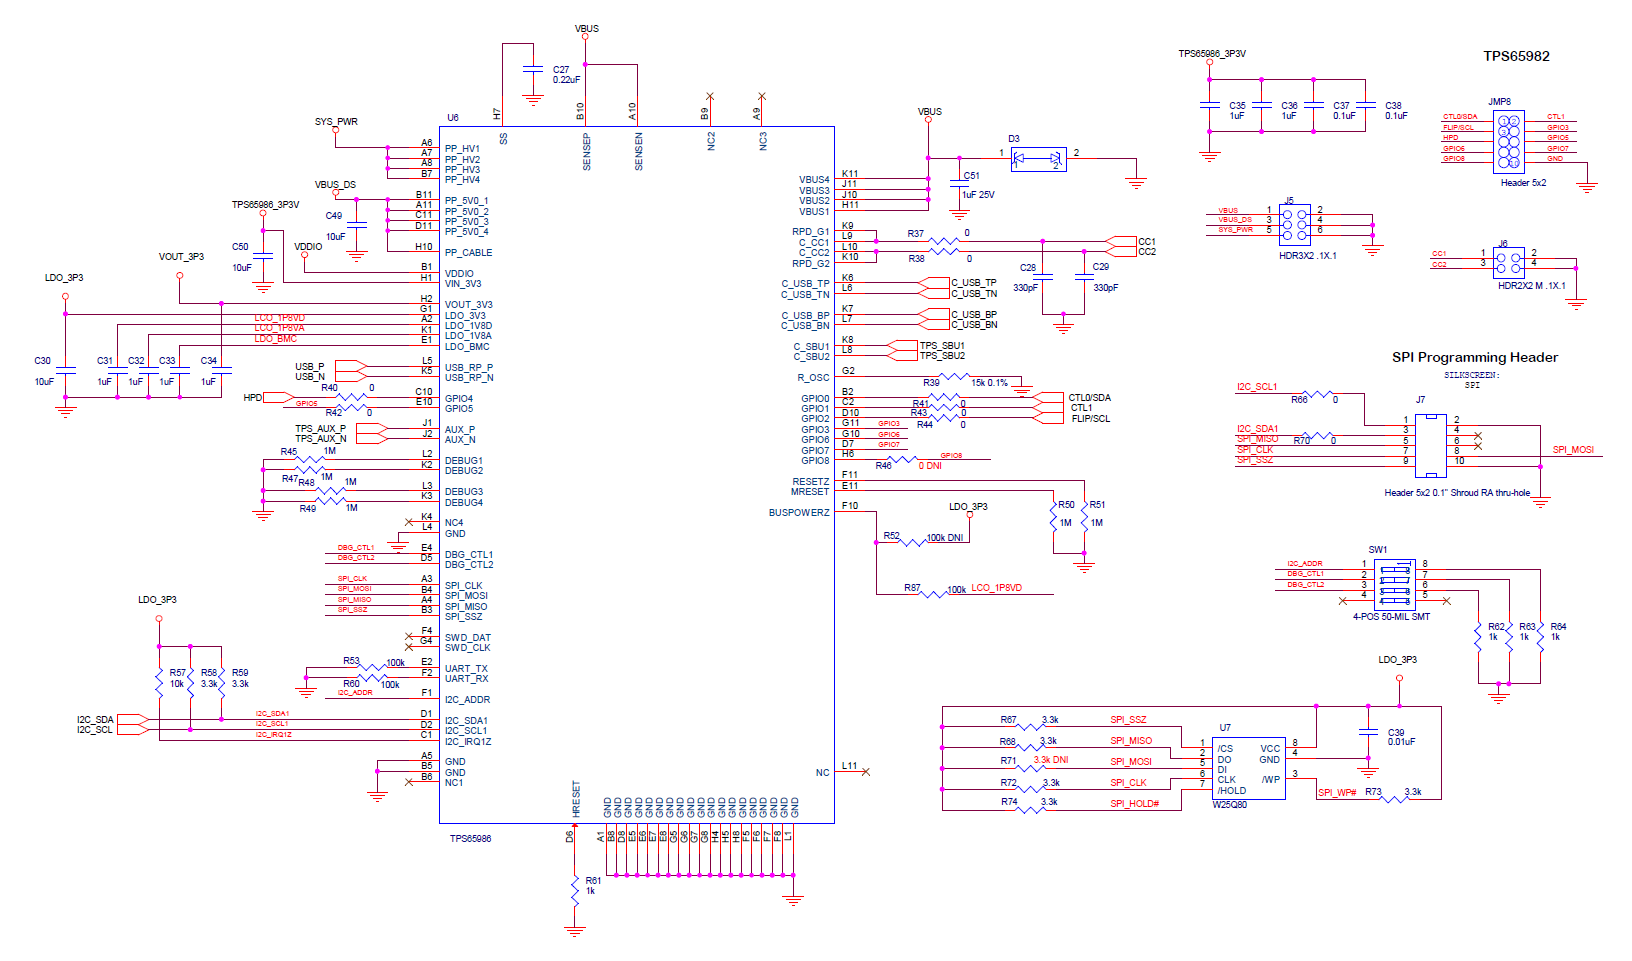Click resistor R61 below HRESET pin
Image resolution: width=1632 pixels, height=961 pixels.
click(575, 889)
